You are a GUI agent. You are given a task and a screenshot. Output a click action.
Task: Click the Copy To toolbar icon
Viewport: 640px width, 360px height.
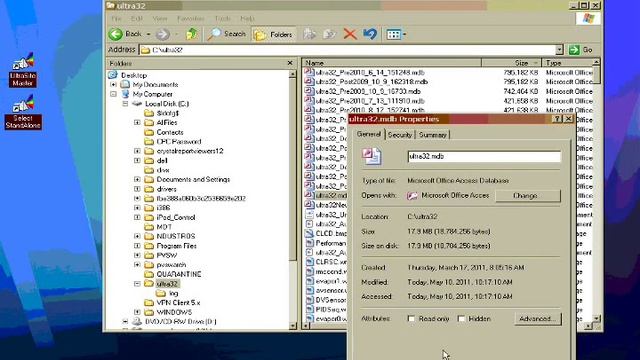pos(329,34)
